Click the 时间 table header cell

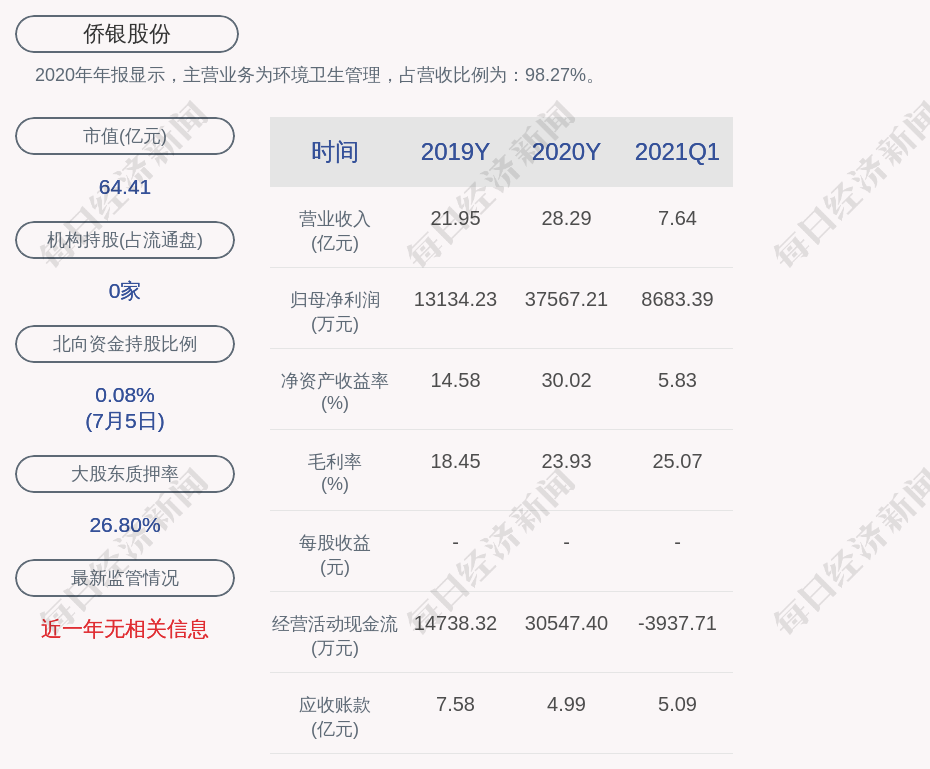click(335, 152)
